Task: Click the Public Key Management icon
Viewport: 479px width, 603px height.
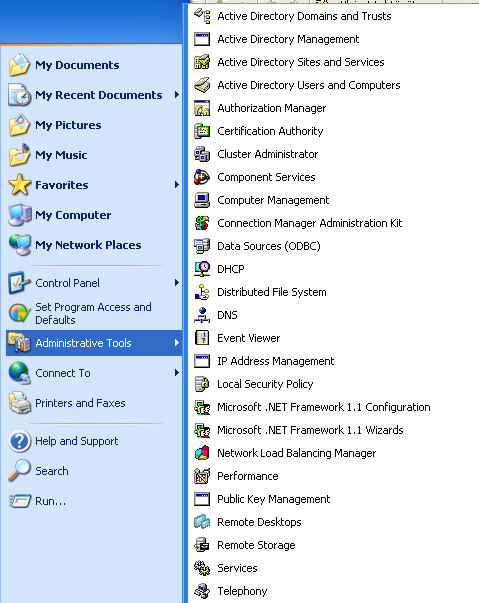Action: tap(202, 500)
